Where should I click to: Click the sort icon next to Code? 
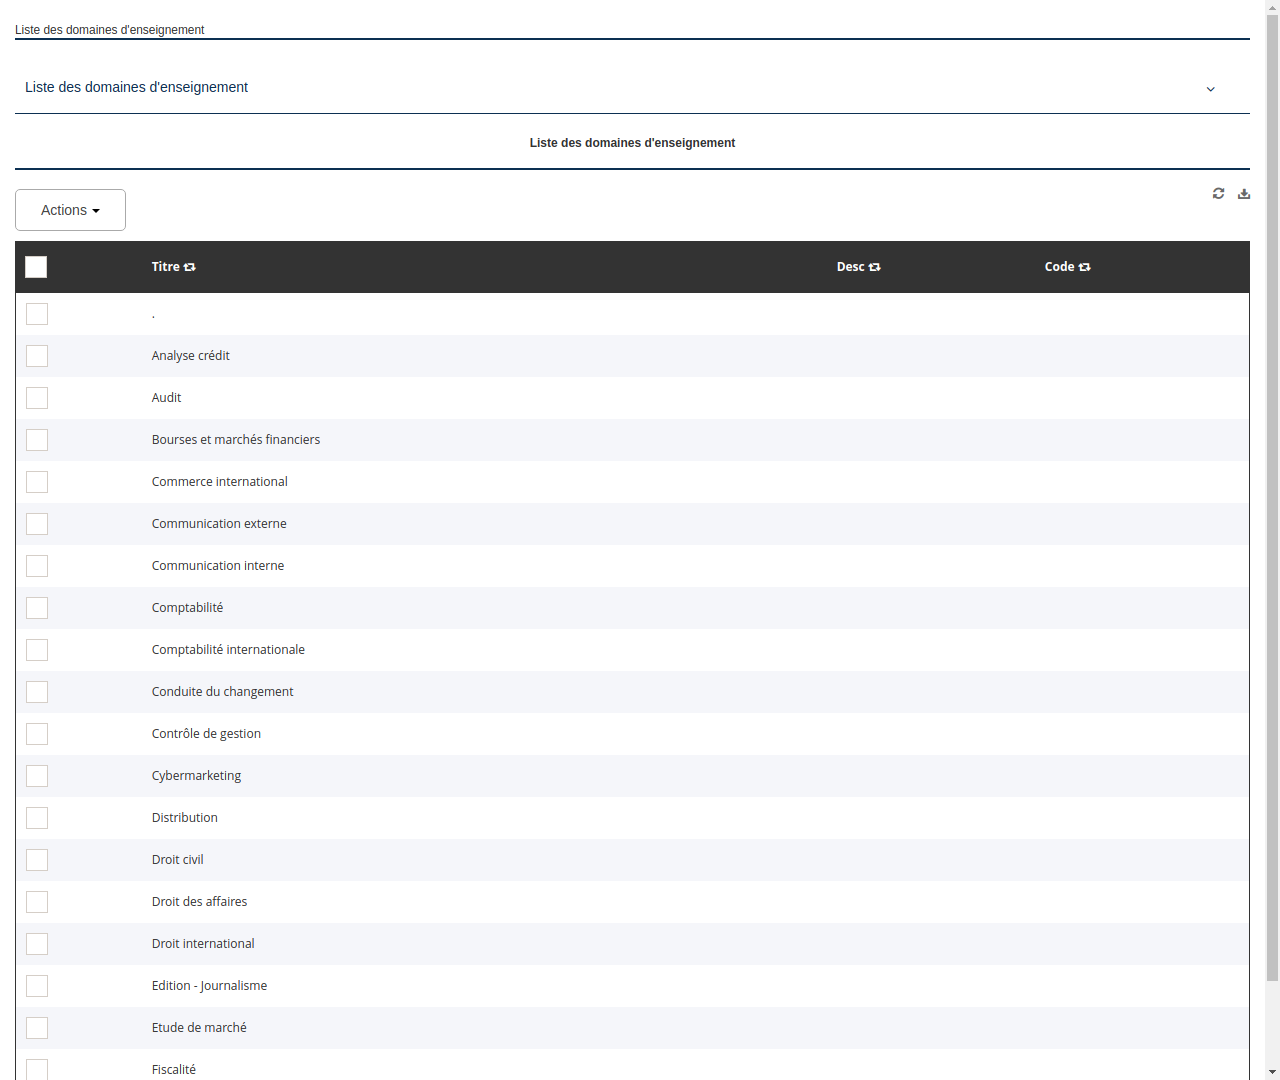point(1085,267)
